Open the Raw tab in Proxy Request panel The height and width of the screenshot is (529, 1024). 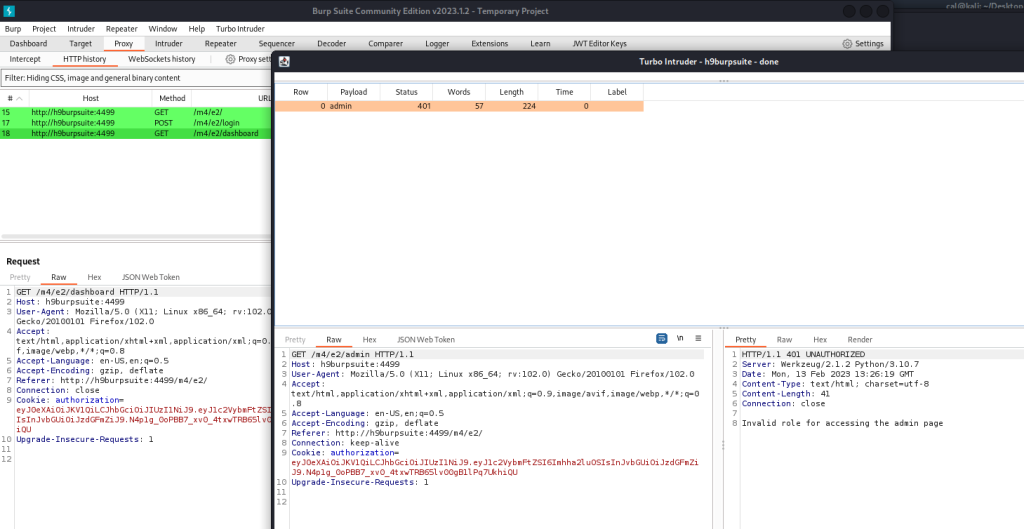[x=59, y=278]
